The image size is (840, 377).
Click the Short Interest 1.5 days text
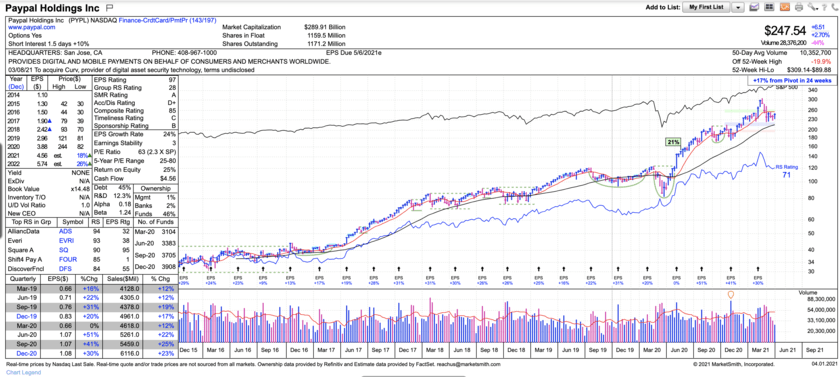49,43
